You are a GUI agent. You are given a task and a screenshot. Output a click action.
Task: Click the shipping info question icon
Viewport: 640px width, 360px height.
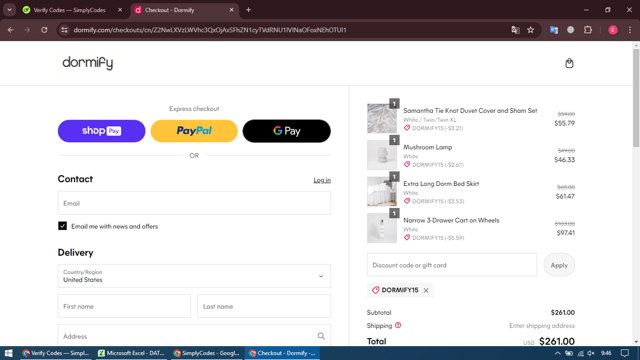point(398,325)
